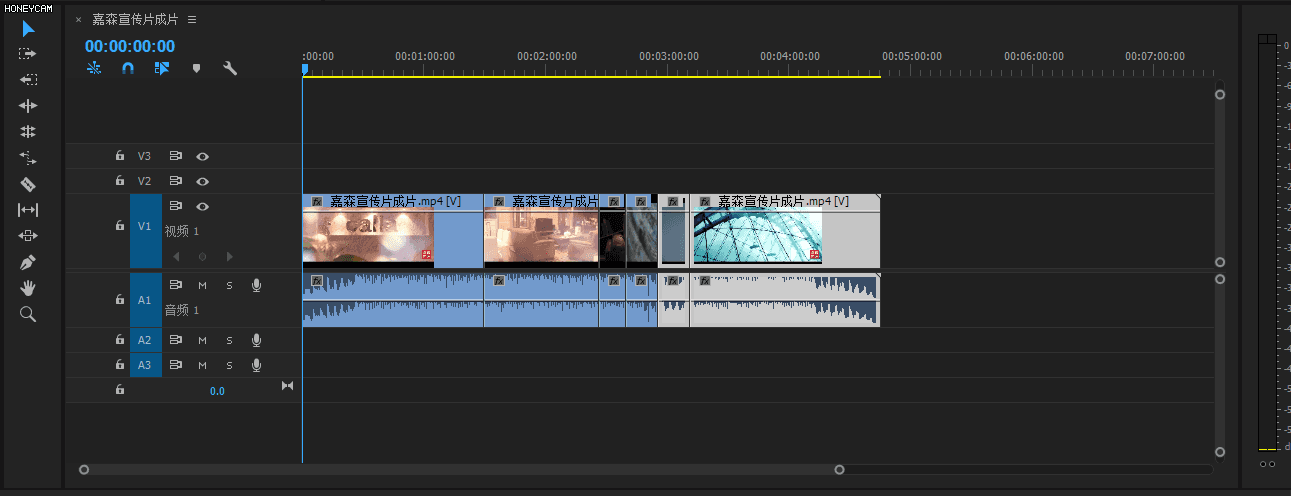
Task: Toggle lock on the master track row
Action: click(119, 390)
